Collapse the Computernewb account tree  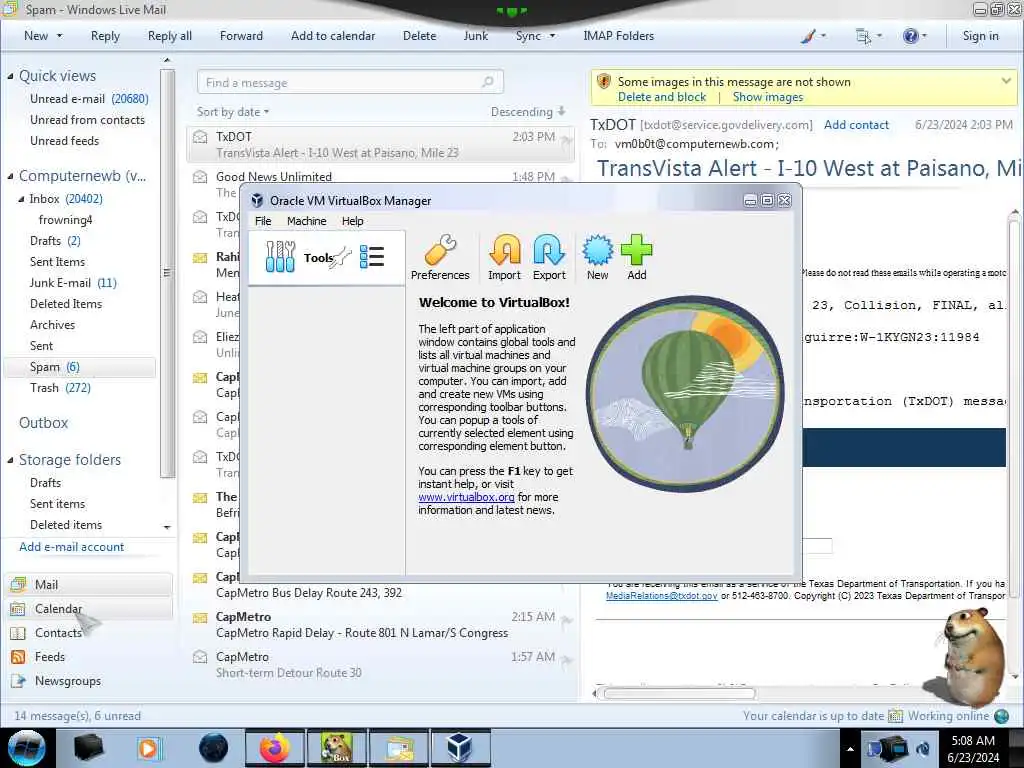(x=10, y=176)
